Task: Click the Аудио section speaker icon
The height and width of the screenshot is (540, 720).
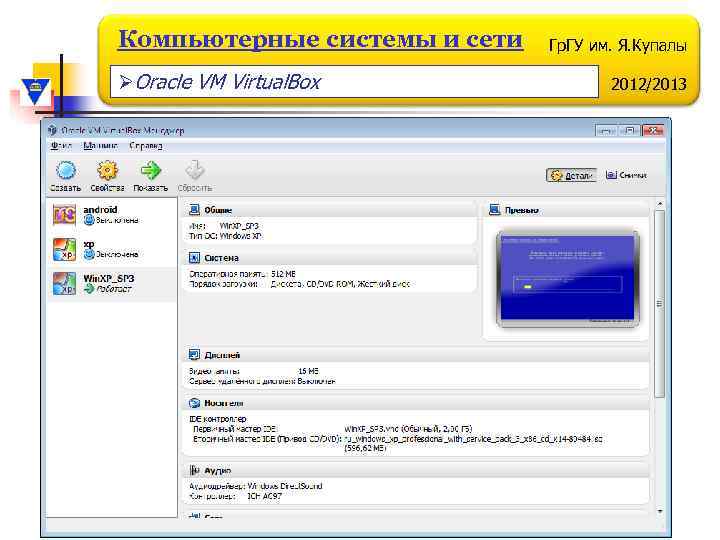Action: (194, 470)
